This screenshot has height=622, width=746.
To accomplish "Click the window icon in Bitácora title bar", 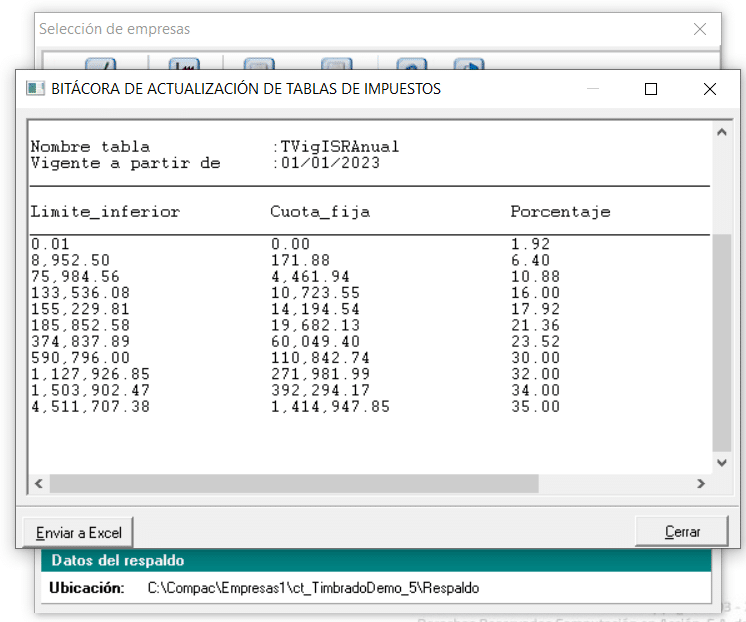I will pyautogui.click(x=35, y=89).
